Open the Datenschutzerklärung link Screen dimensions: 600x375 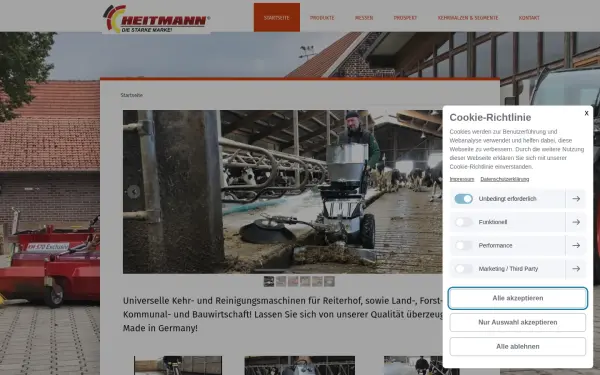click(x=504, y=179)
